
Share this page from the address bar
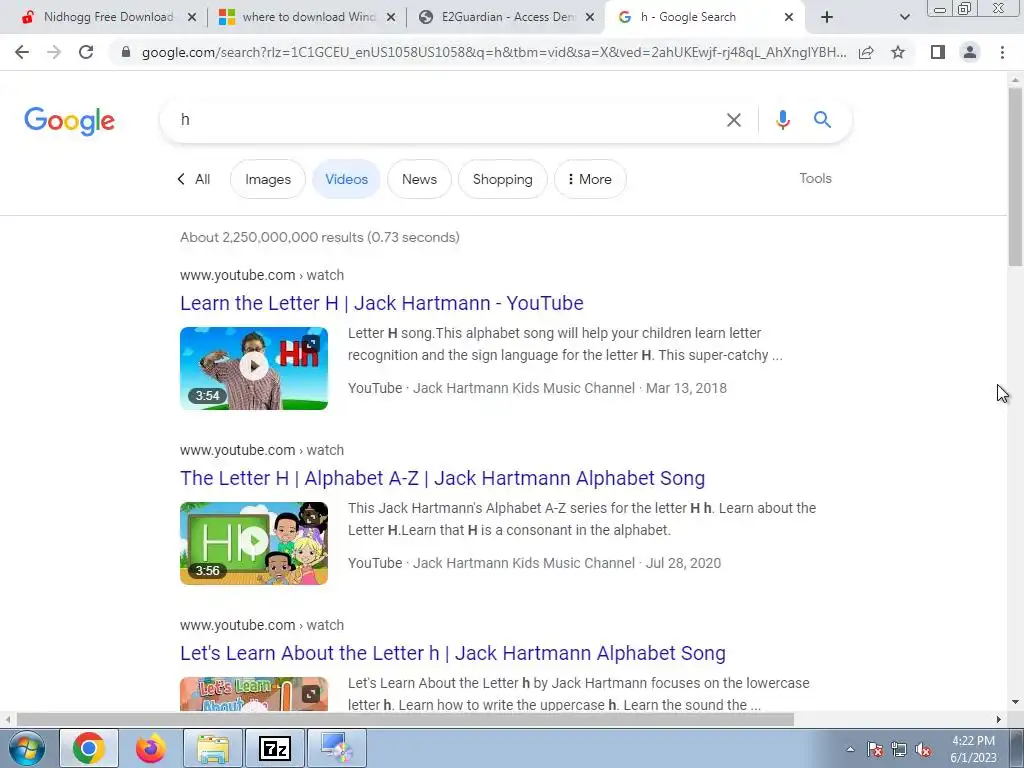866,52
